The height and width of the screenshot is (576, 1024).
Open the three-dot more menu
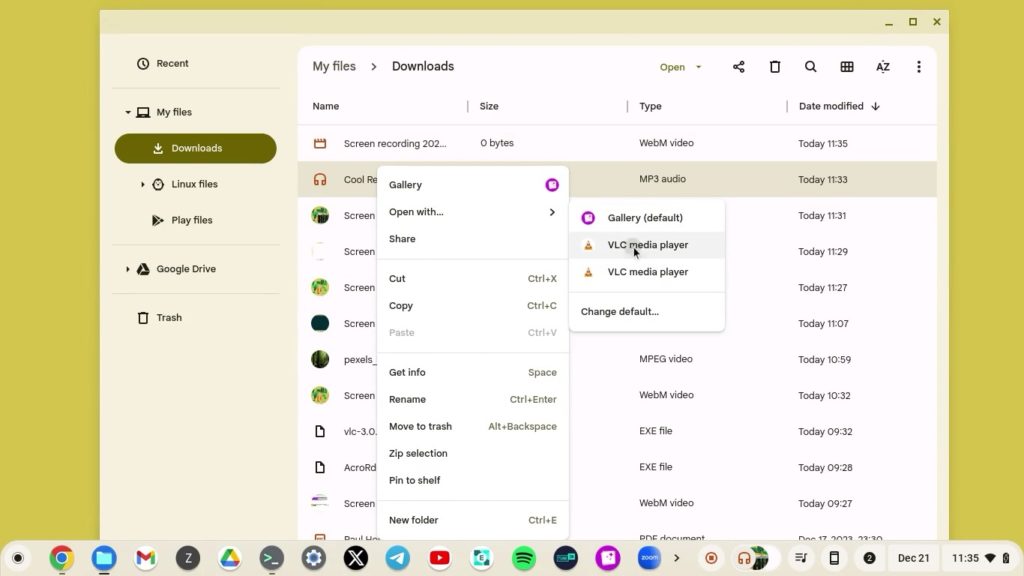(x=919, y=67)
